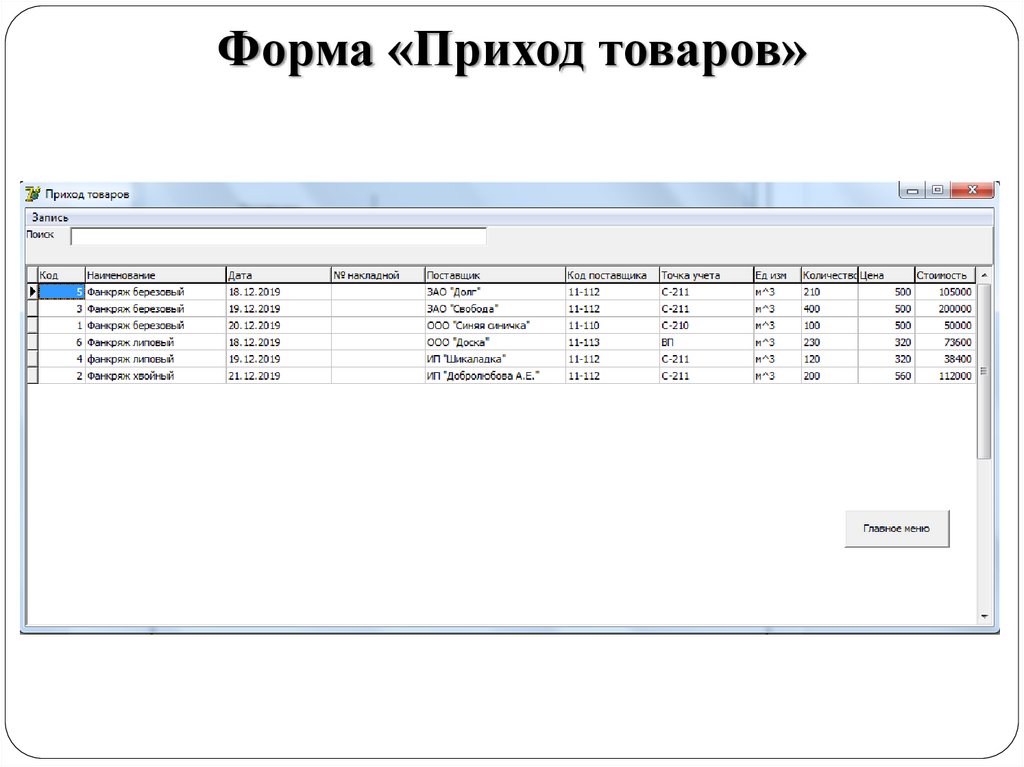The width and height of the screenshot is (1024, 767).
Task: Click the Delphi app icon in title bar
Action: tap(33, 193)
